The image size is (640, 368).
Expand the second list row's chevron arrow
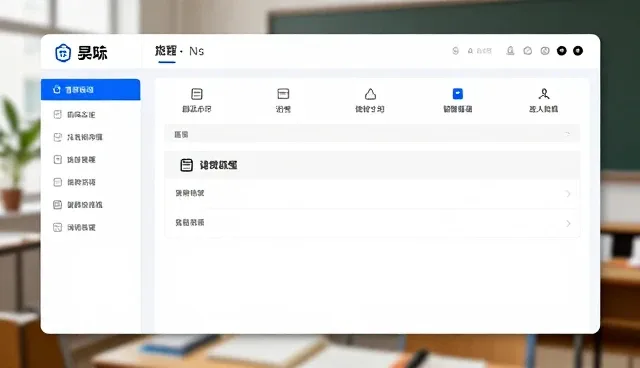(568, 223)
